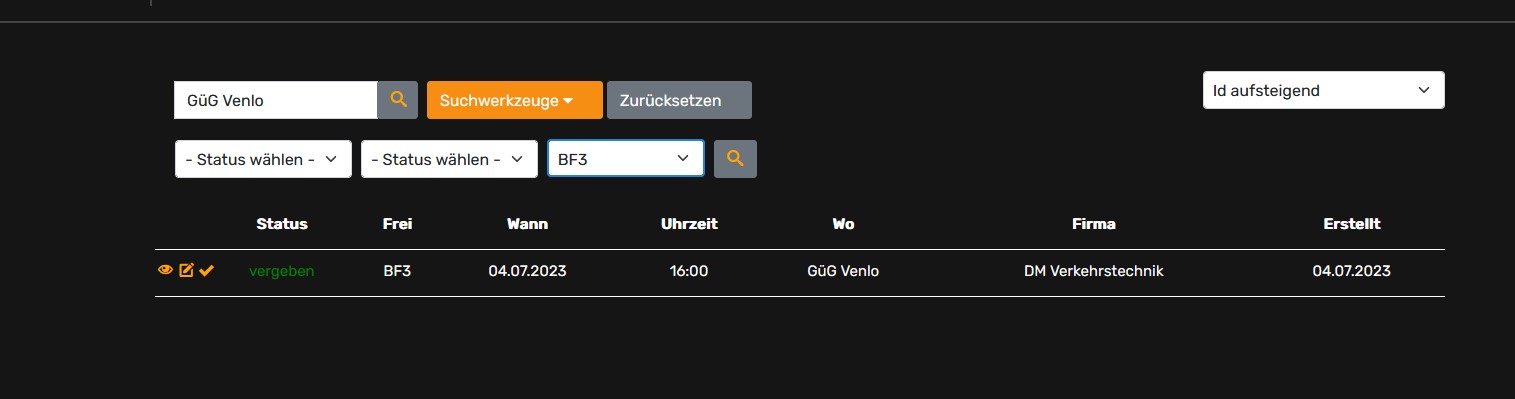Click the Wann column header
The height and width of the screenshot is (399, 1515).
click(x=527, y=224)
